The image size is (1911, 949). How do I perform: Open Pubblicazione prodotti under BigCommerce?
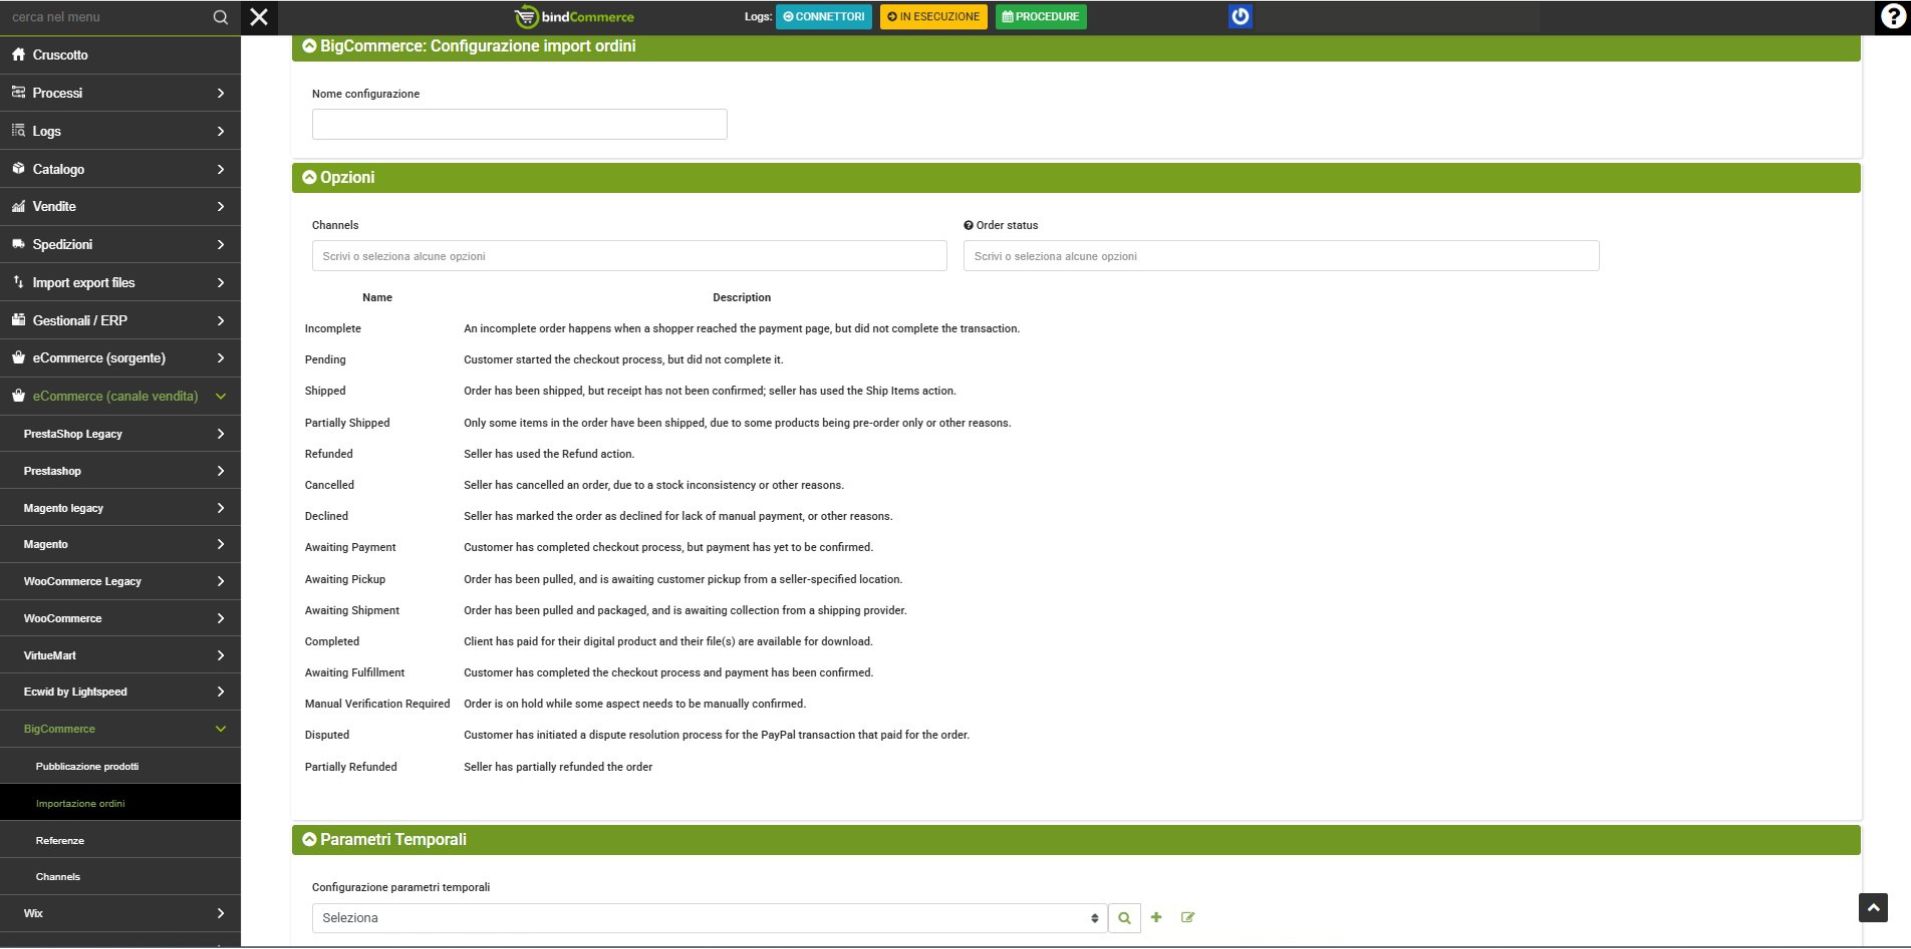click(87, 766)
